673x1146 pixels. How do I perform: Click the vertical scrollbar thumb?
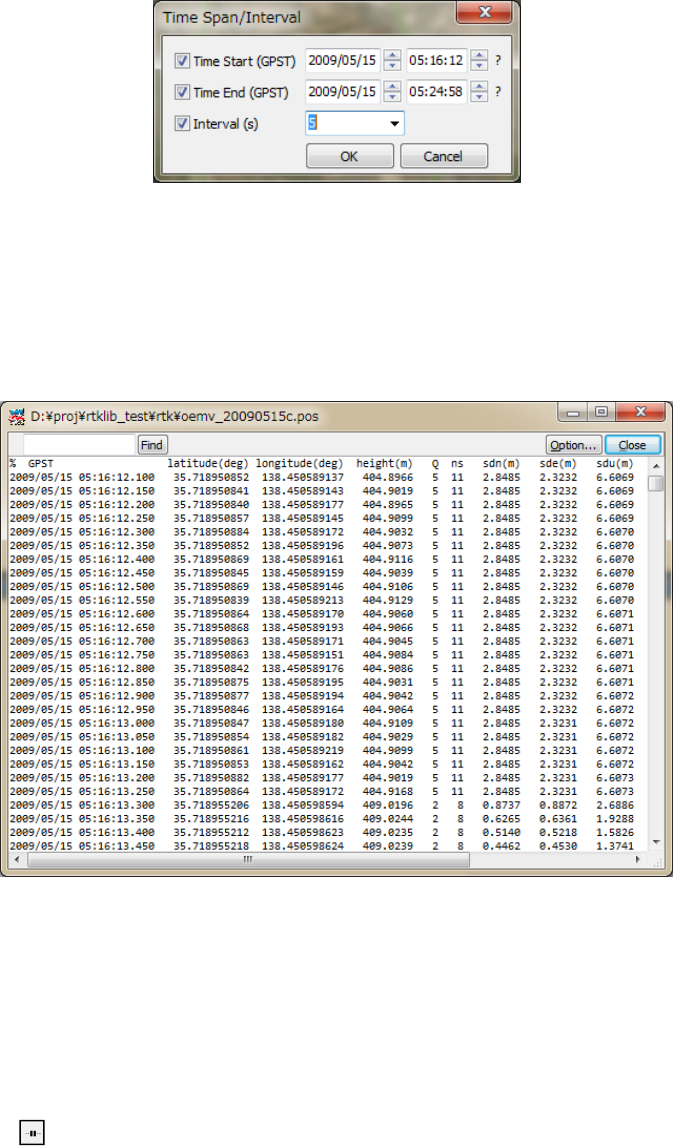655,482
